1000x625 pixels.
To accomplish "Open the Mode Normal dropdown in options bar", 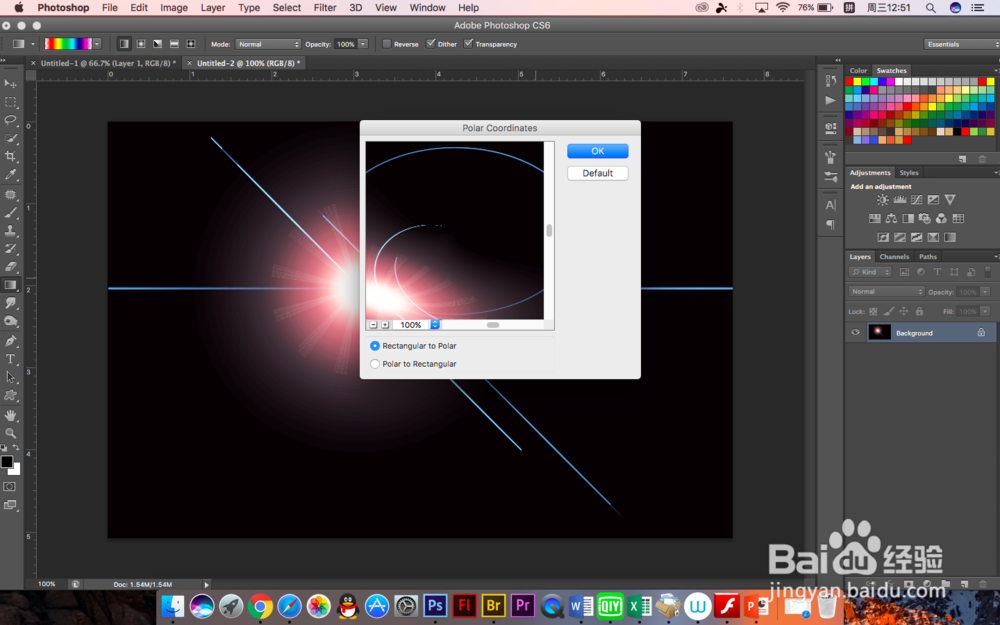I will [268, 44].
